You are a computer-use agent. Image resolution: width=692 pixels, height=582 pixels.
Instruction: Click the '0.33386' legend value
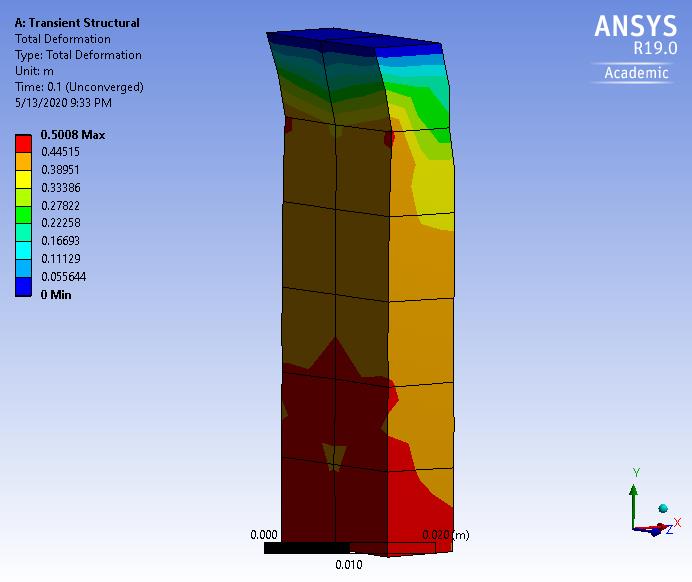(61, 188)
